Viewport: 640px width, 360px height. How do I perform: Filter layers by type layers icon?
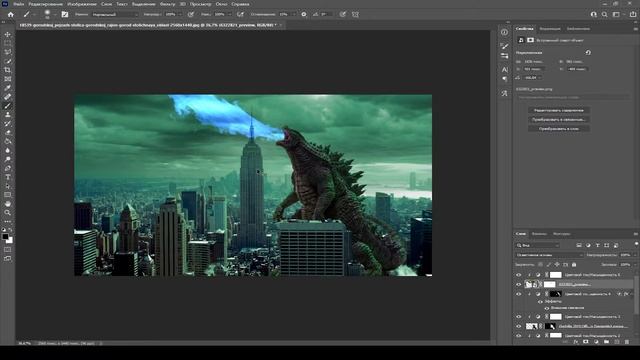coord(597,245)
